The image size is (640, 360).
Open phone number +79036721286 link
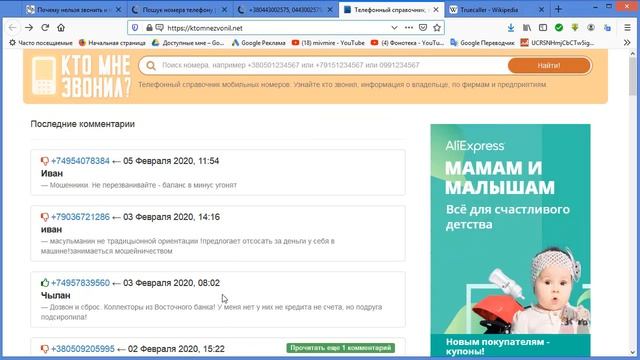pos(80,217)
